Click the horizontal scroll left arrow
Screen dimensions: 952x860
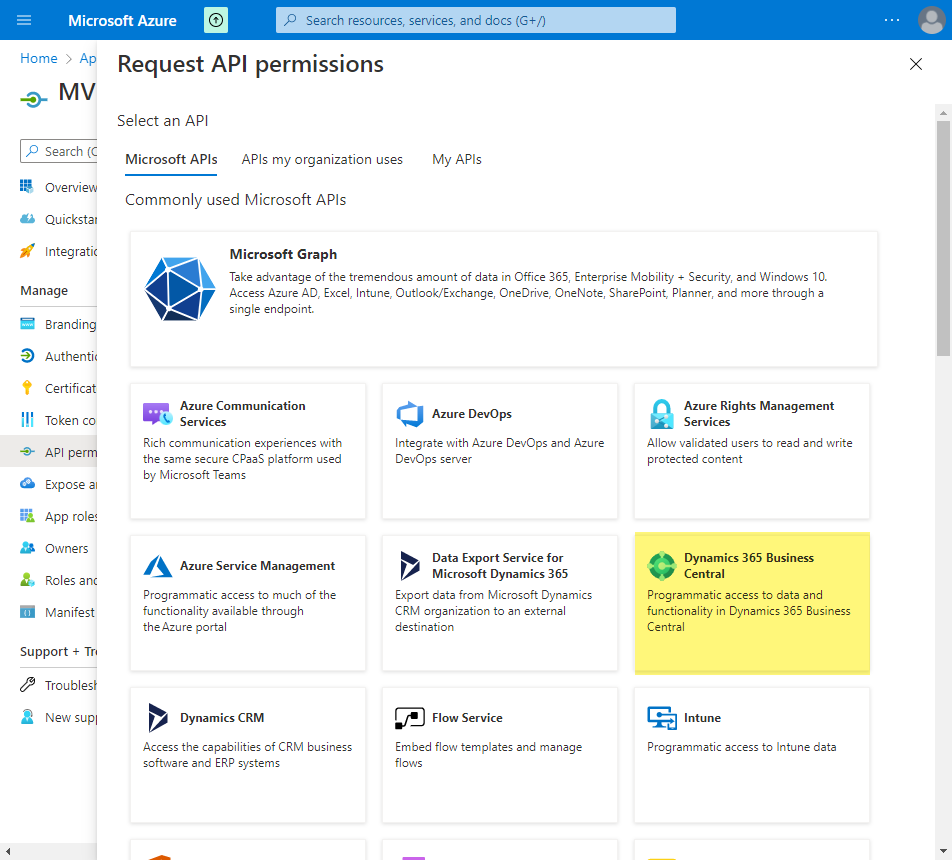tap(7, 851)
